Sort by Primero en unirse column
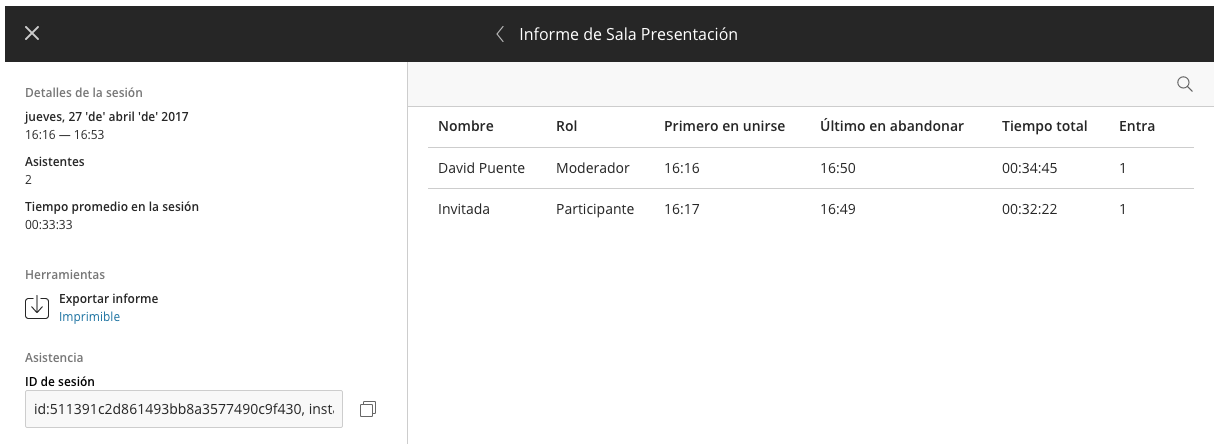1221x448 pixels. [x=724, y=126]
